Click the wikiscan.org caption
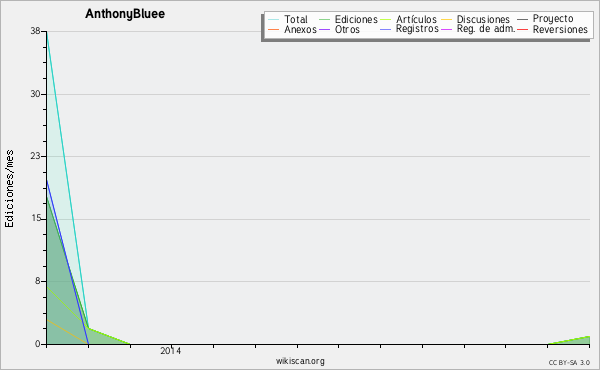This screenshot has width=600, height=370. (300, 361)
